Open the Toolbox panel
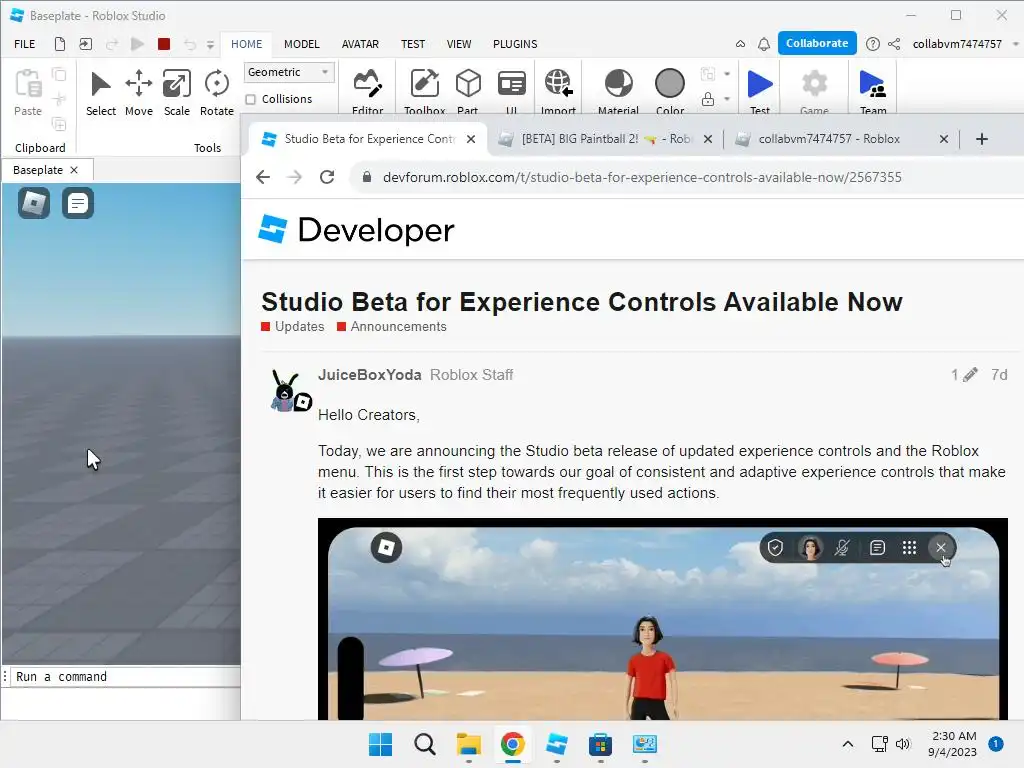This screenshot has height=768, width=1024. click(x=424, y=91)
